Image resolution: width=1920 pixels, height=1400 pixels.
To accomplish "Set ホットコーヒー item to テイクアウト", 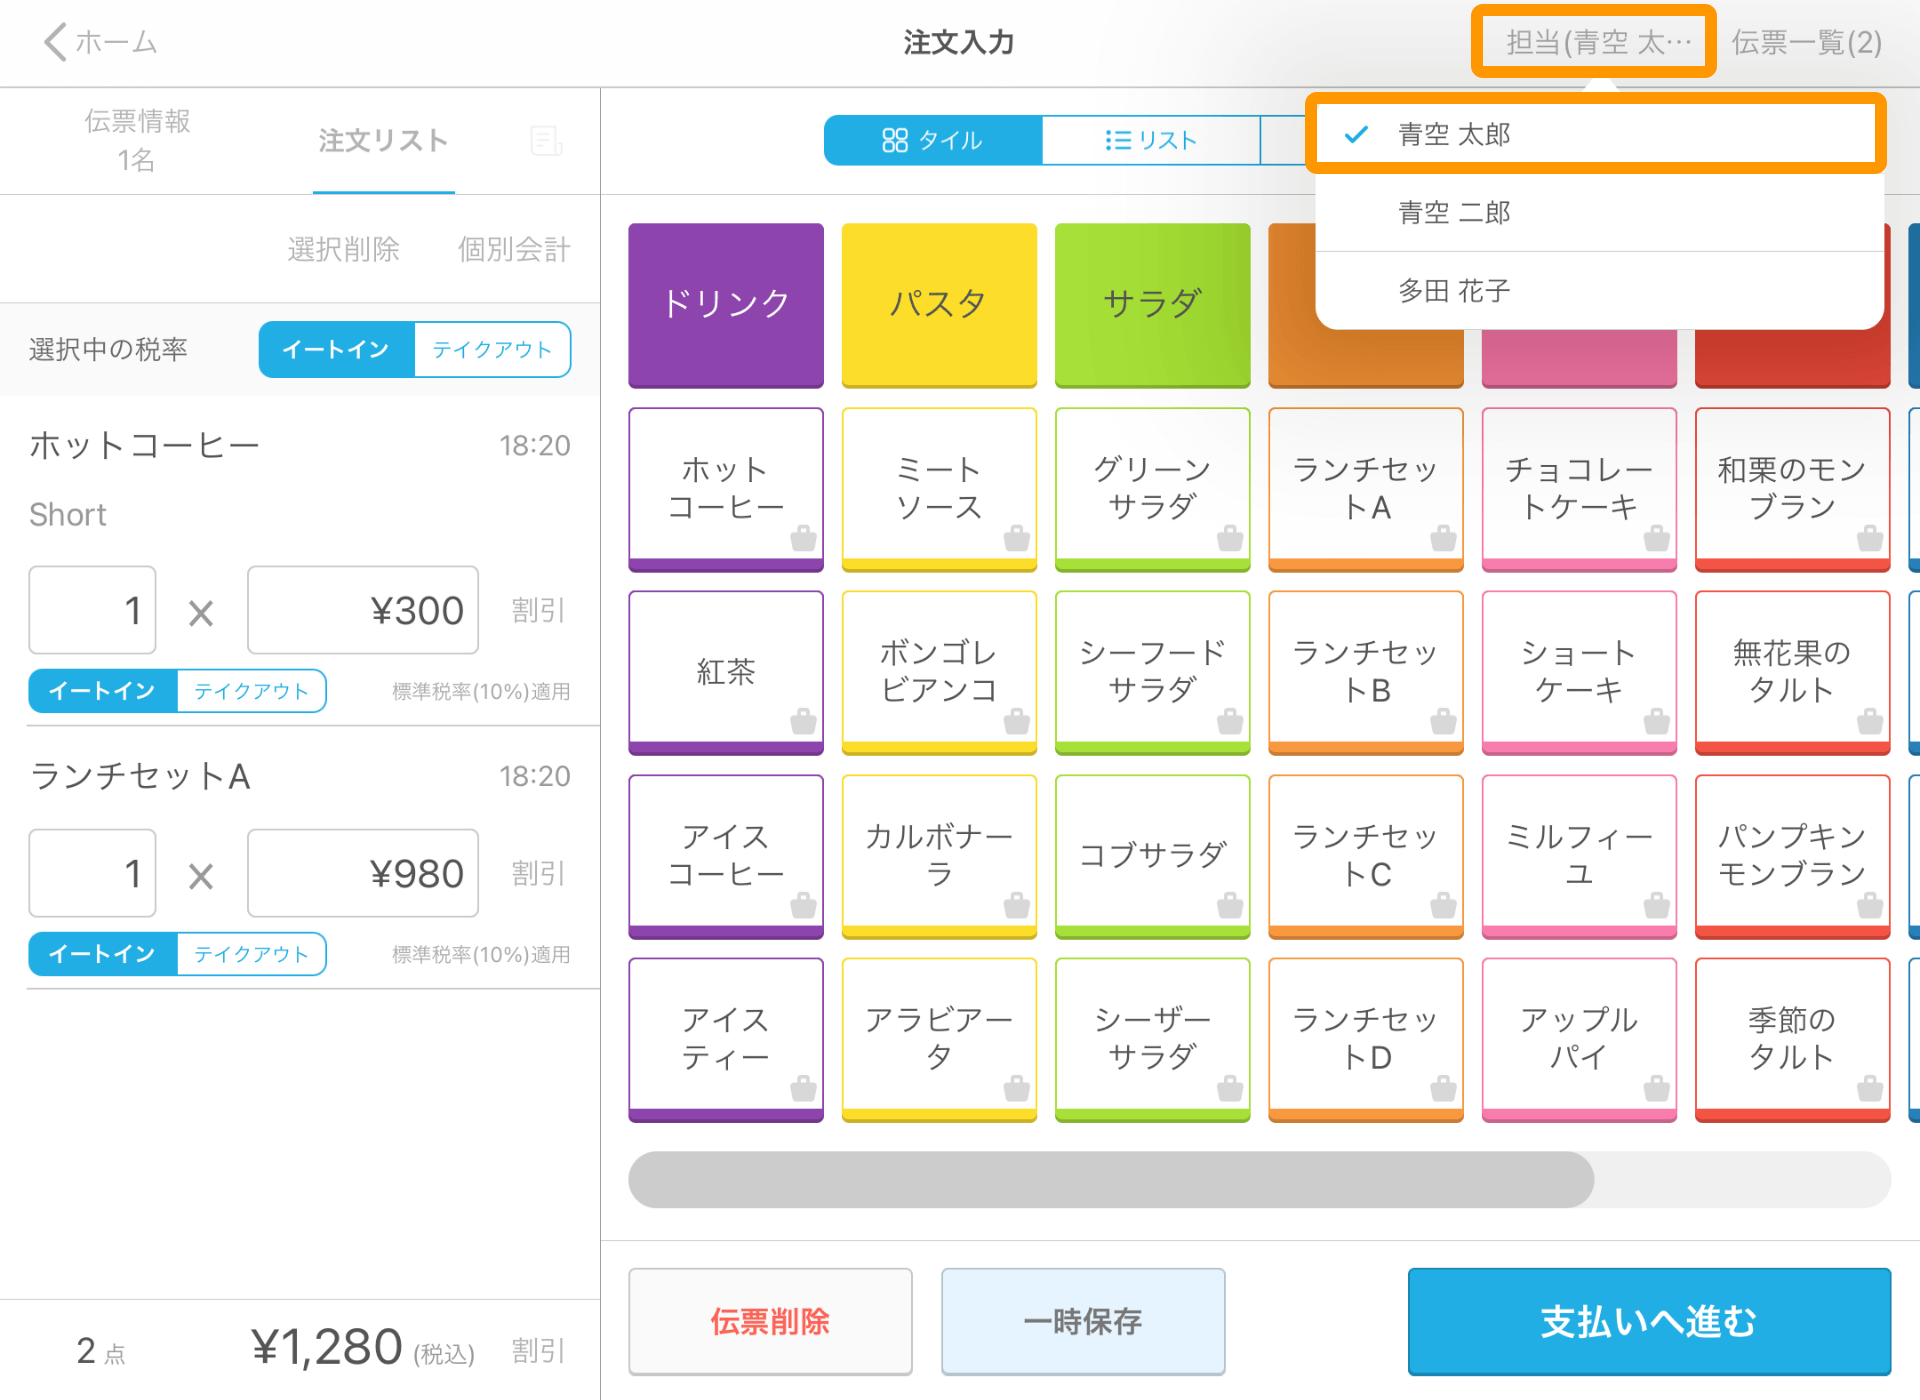I will [251, 691].
